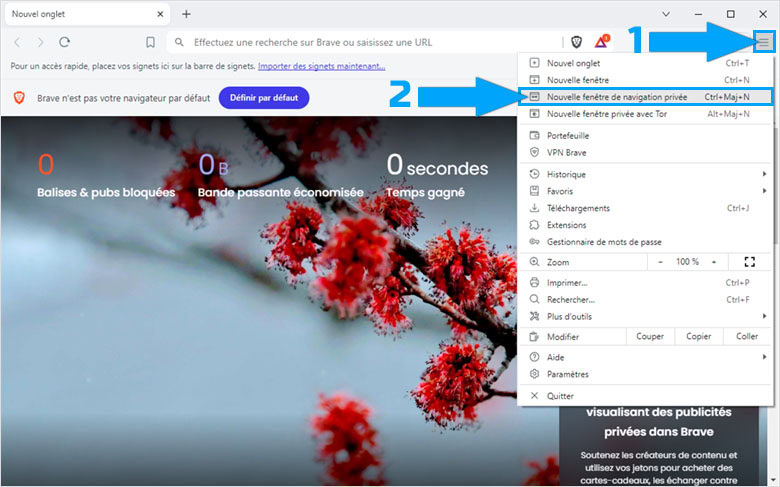This screenshot has height=487, width=780.
Task: Expand the Favoris submenu
Action: [645, 192]
